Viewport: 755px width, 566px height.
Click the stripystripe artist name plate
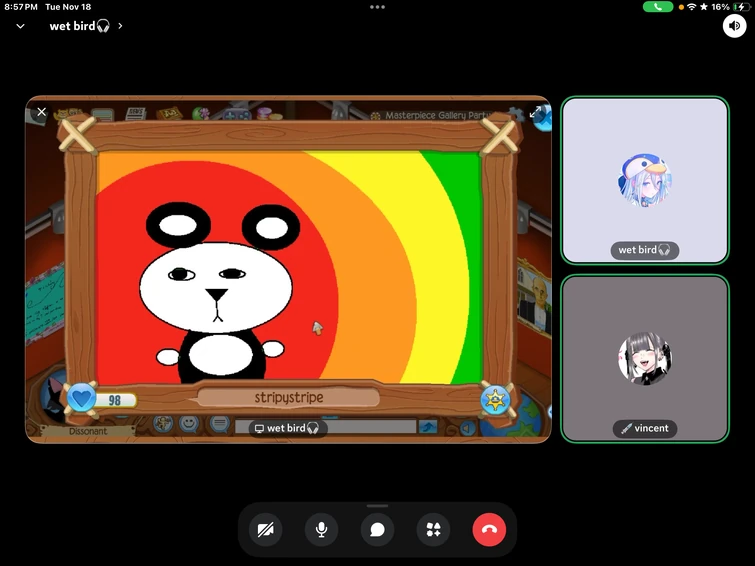click(288, 398)
